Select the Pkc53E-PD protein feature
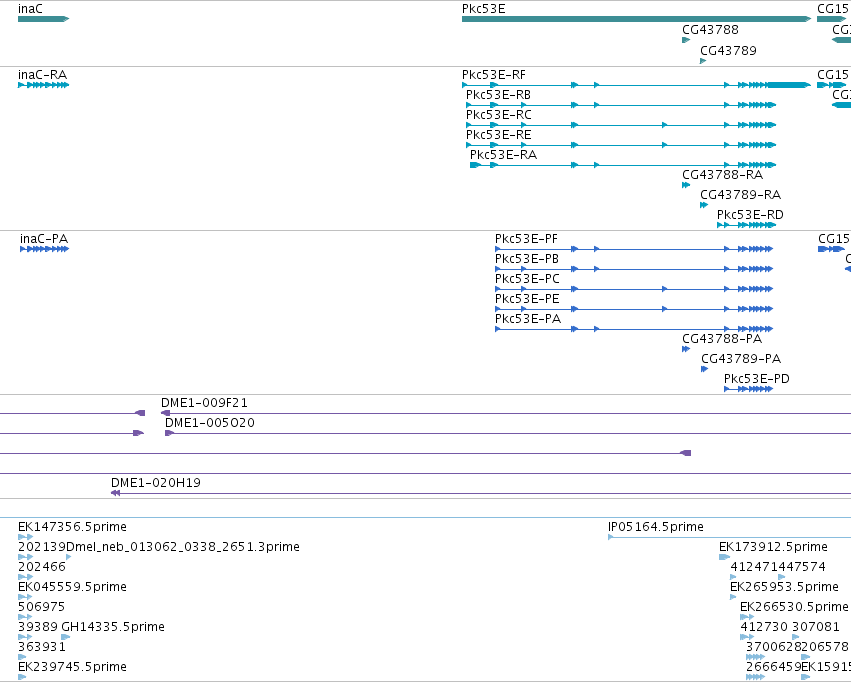Image resolution: width=851 pixels, height=682 pixels. tap(748, 388)
